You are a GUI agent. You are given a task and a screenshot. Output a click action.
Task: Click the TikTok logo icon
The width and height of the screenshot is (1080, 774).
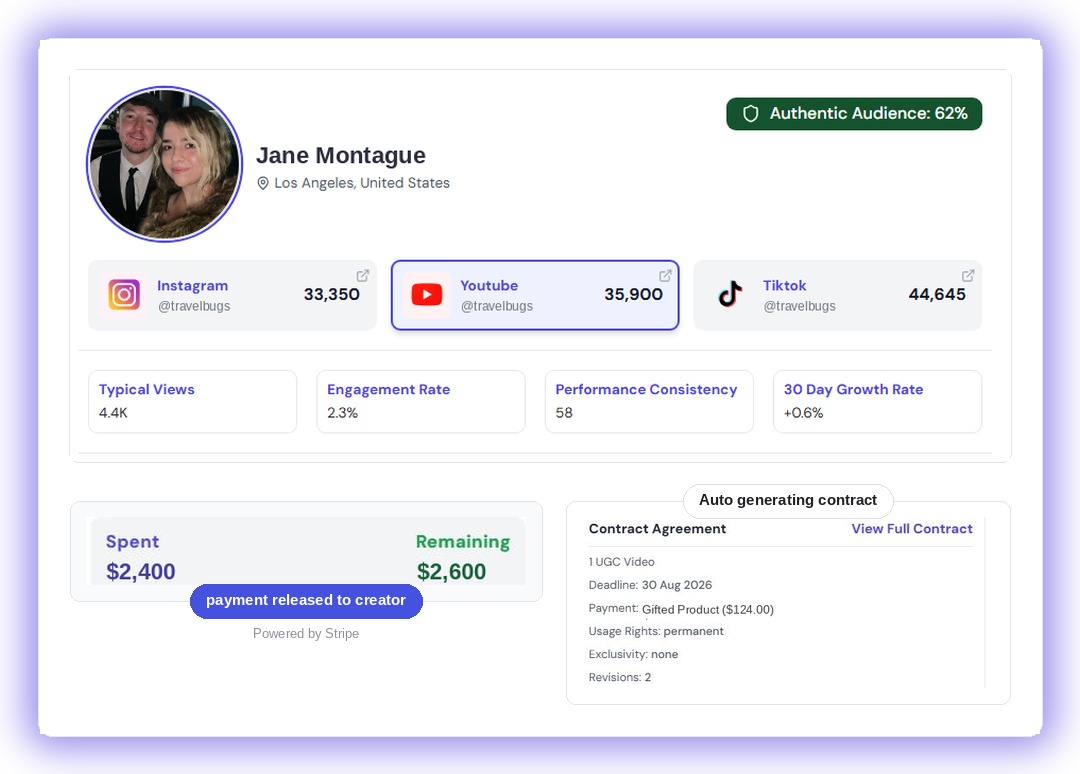point(730,294)
